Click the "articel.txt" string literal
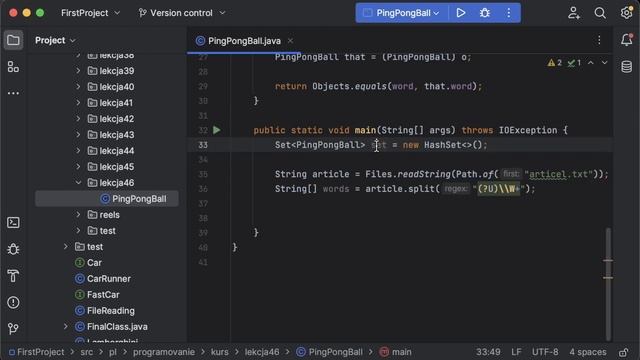 (558, 174)
